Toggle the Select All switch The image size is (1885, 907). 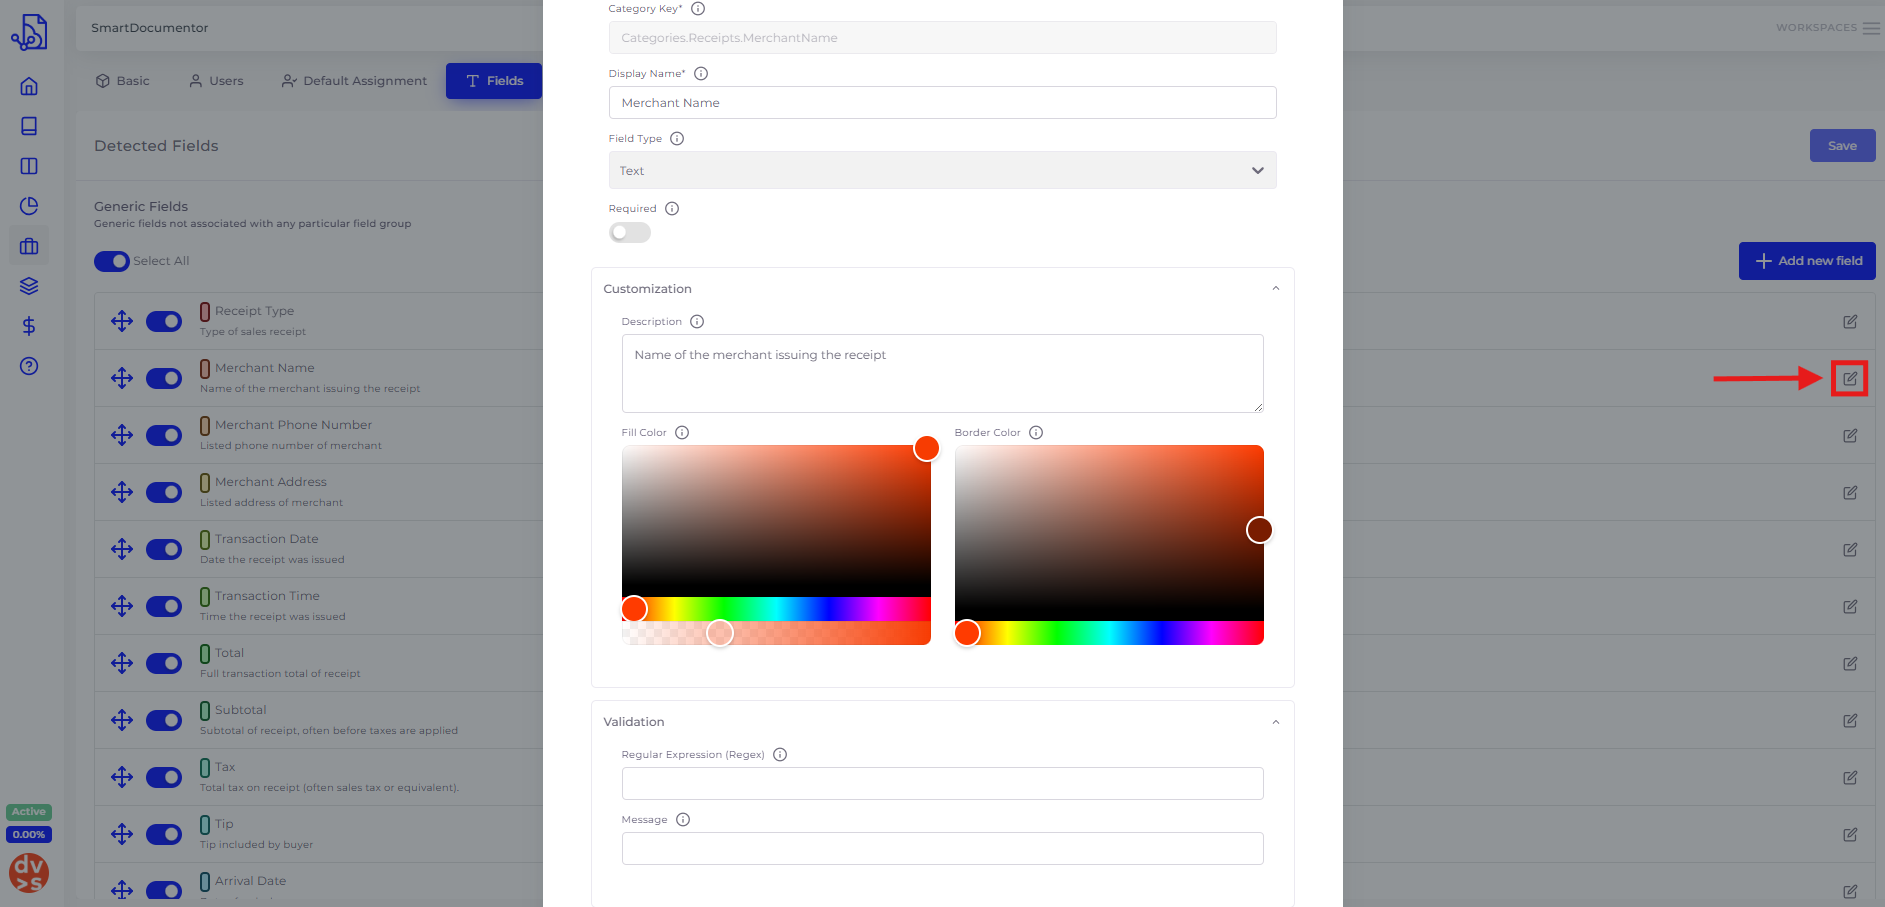click(x=112, y=261)
